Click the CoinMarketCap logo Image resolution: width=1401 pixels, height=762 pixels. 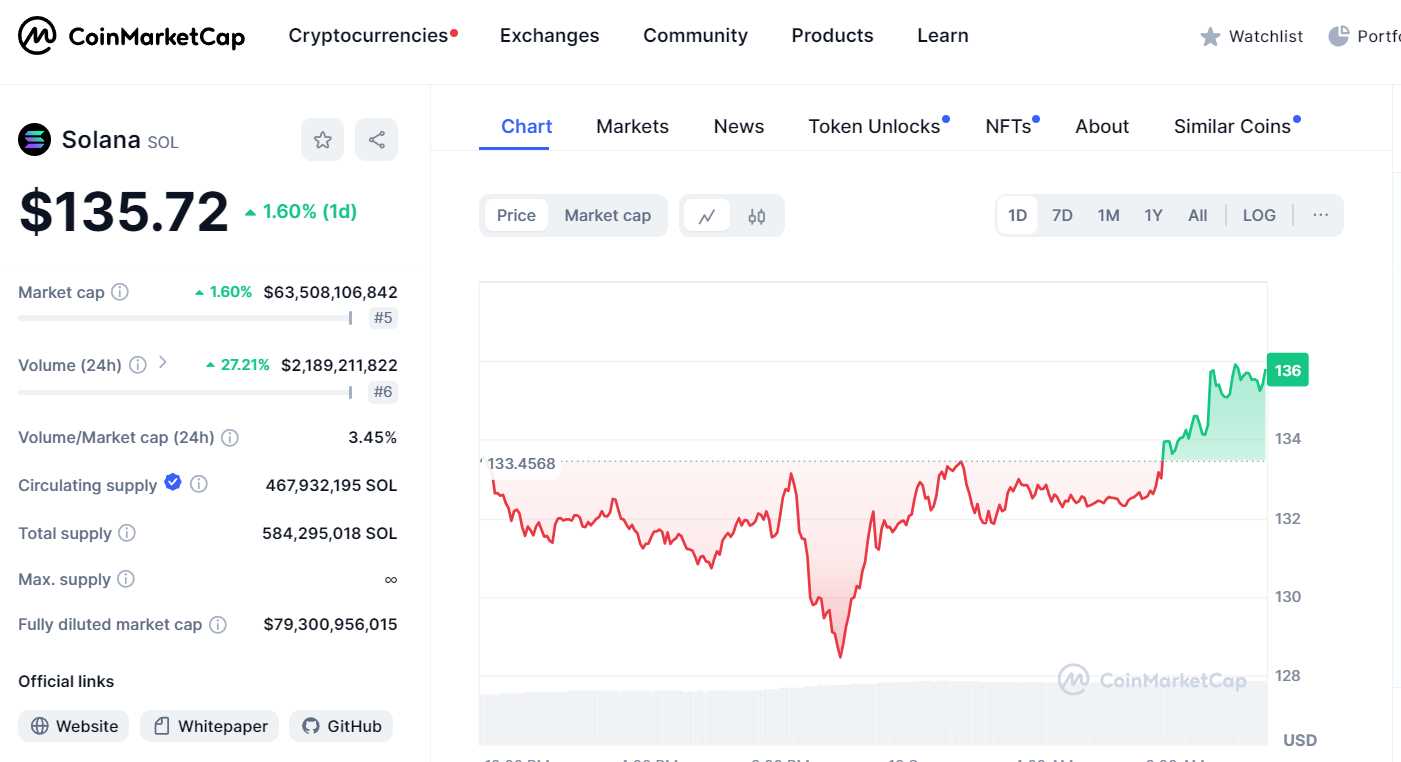pyautogui.click(x=132, y=37)
